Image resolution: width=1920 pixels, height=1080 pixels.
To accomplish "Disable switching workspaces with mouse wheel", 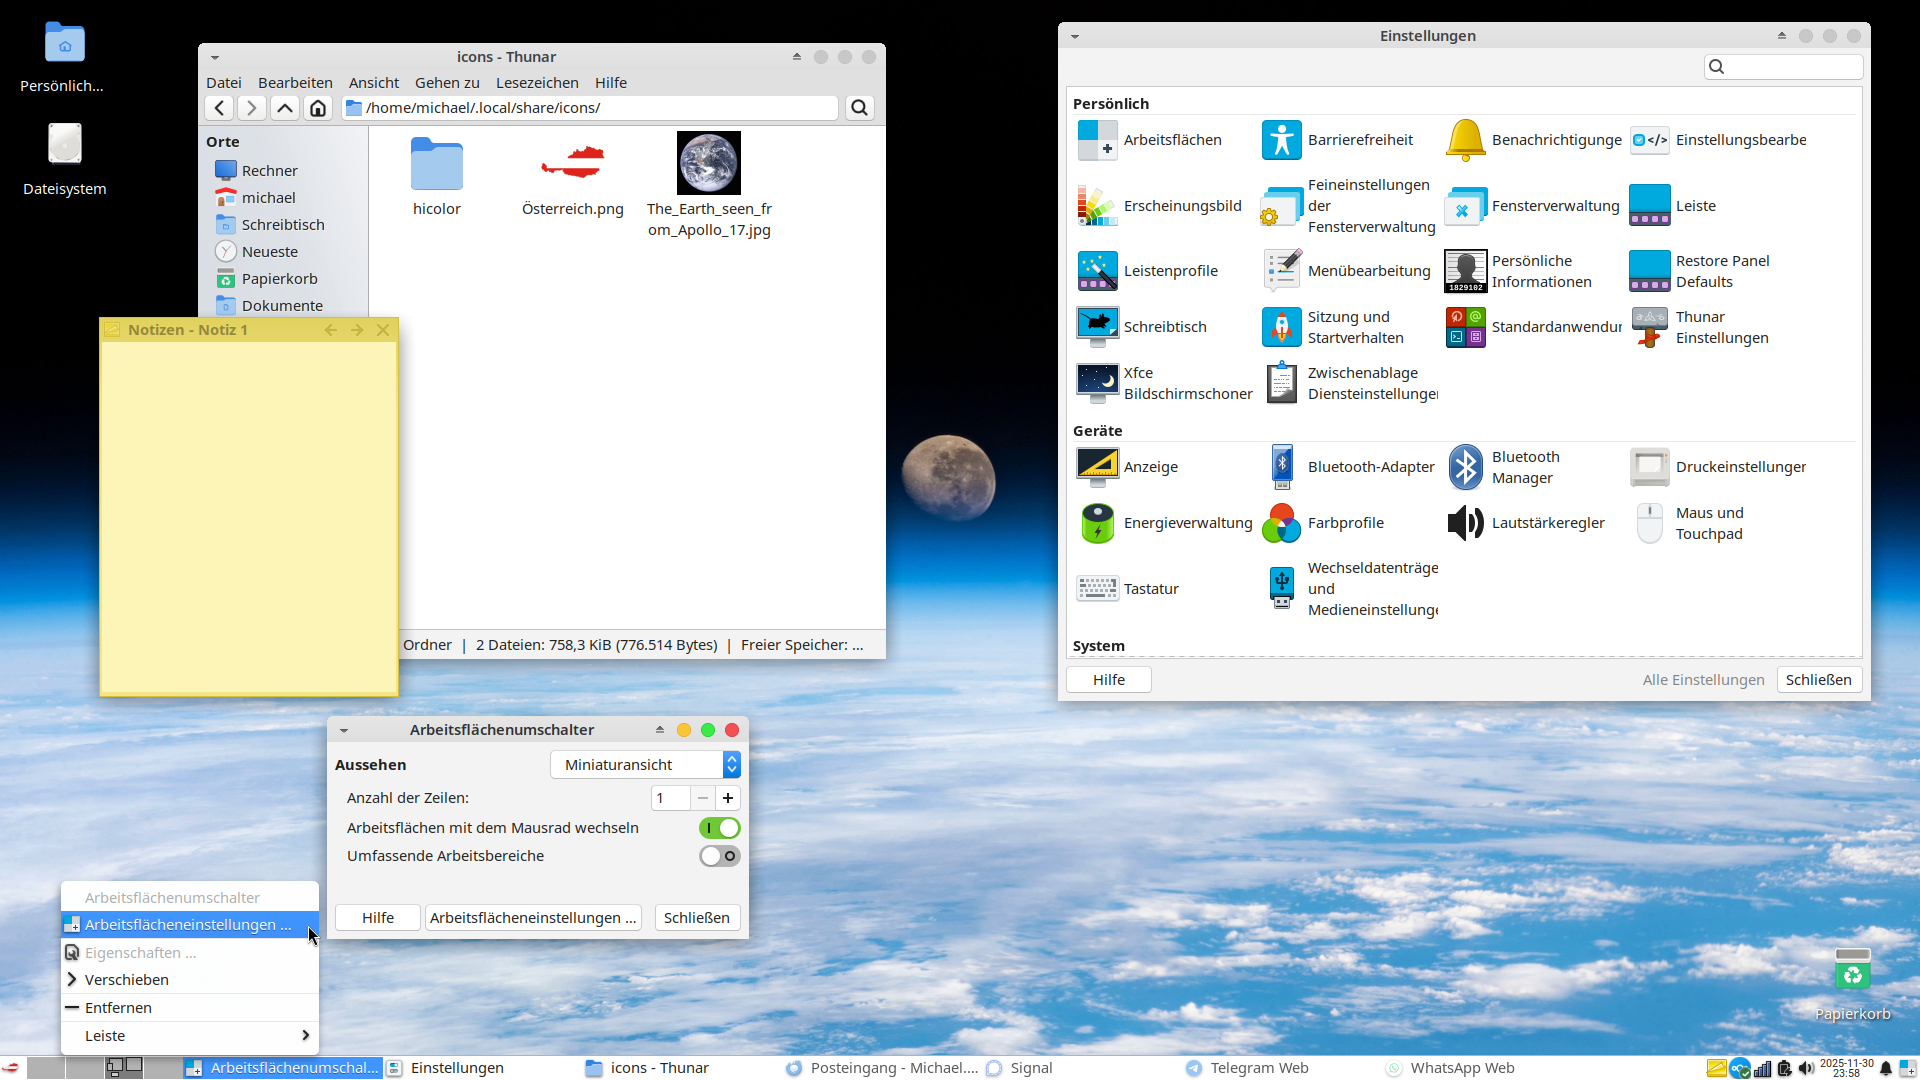I will [719, 828].
